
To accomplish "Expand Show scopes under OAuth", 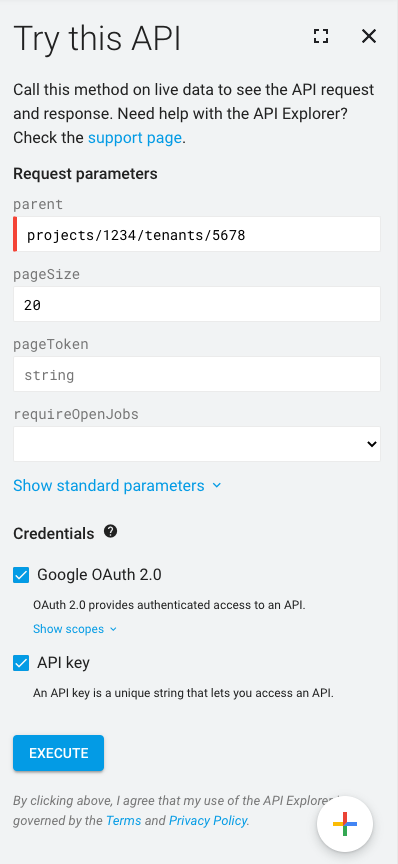I will tap(75, 629).
